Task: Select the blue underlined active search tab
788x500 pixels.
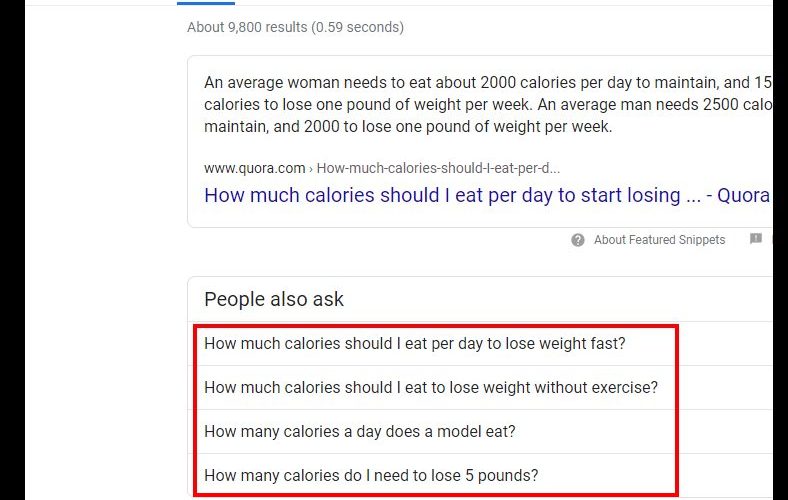Action: 206,3
